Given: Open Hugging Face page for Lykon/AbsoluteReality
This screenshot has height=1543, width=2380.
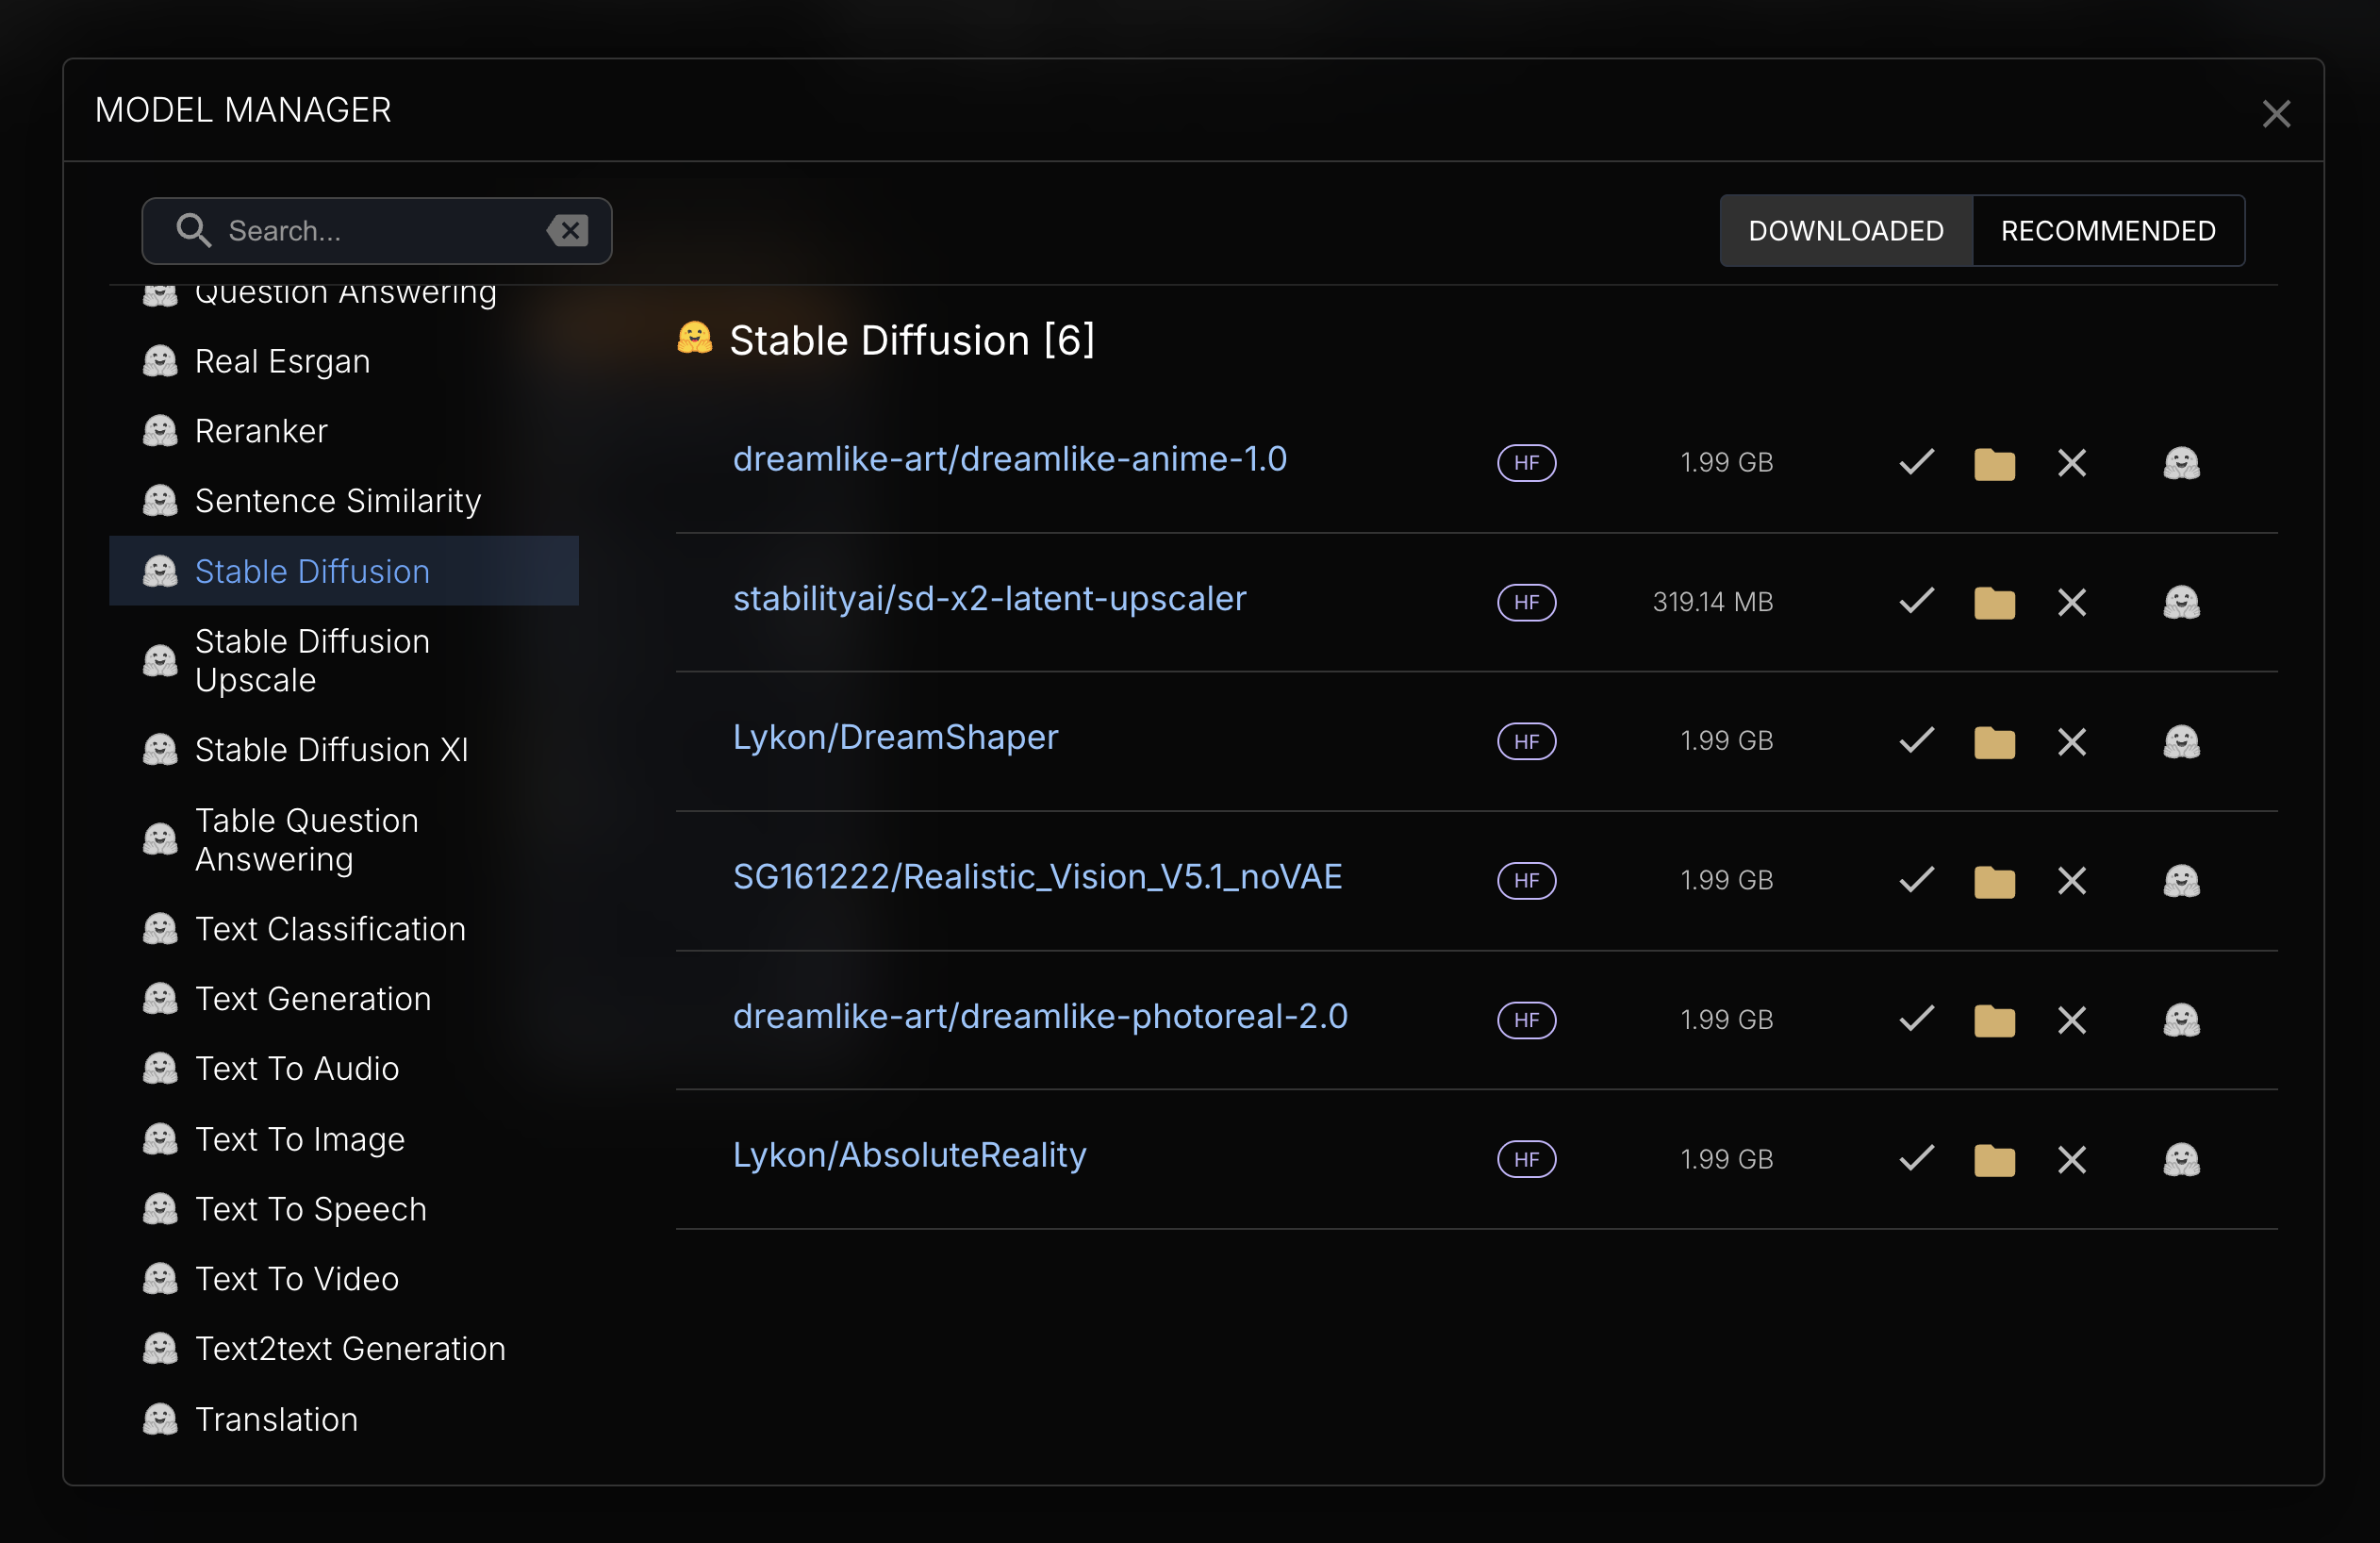Looking at the screenshot, I should point(2181,1160).
